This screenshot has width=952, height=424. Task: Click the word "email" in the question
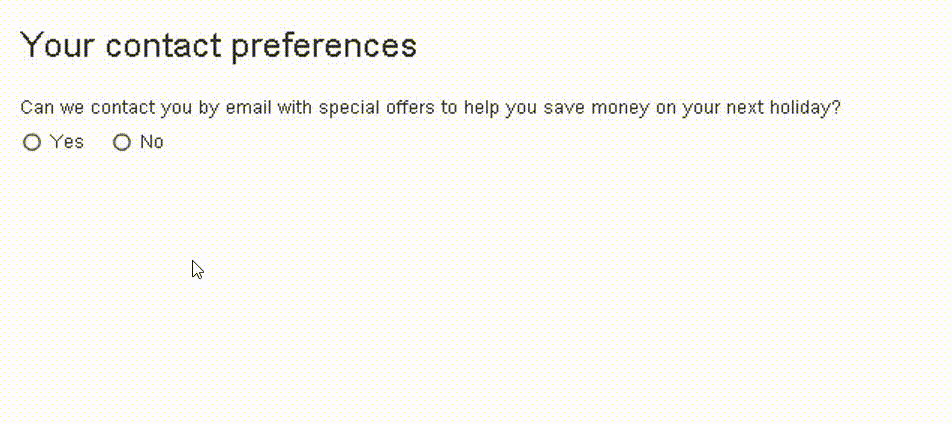(249, 108)
